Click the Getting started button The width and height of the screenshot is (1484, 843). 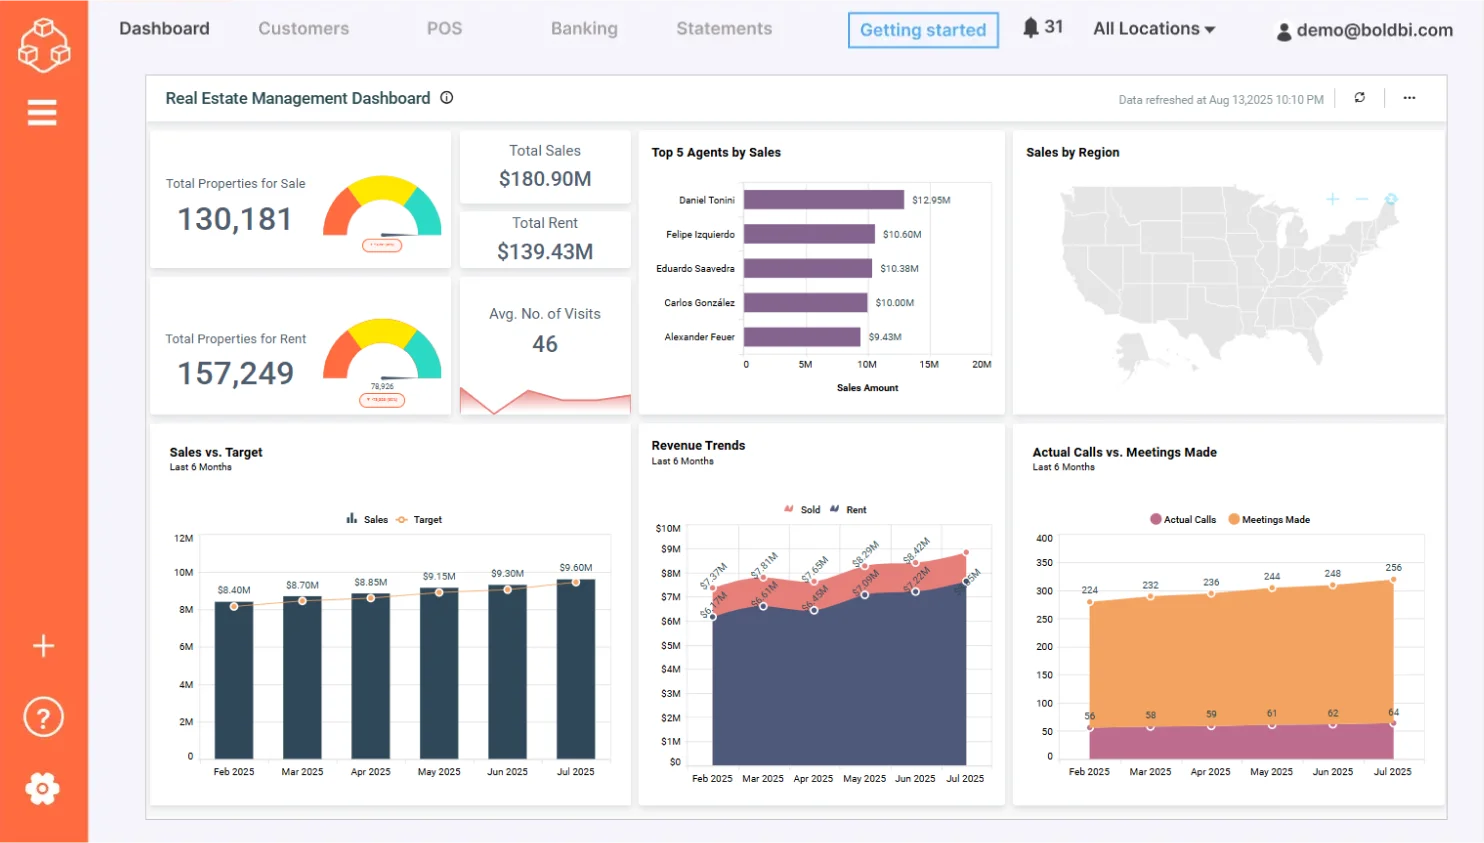[x=922, y=30]
